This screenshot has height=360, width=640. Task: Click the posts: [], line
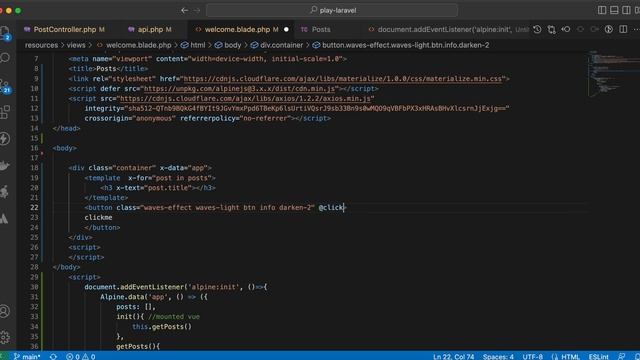tap(136, 307)
